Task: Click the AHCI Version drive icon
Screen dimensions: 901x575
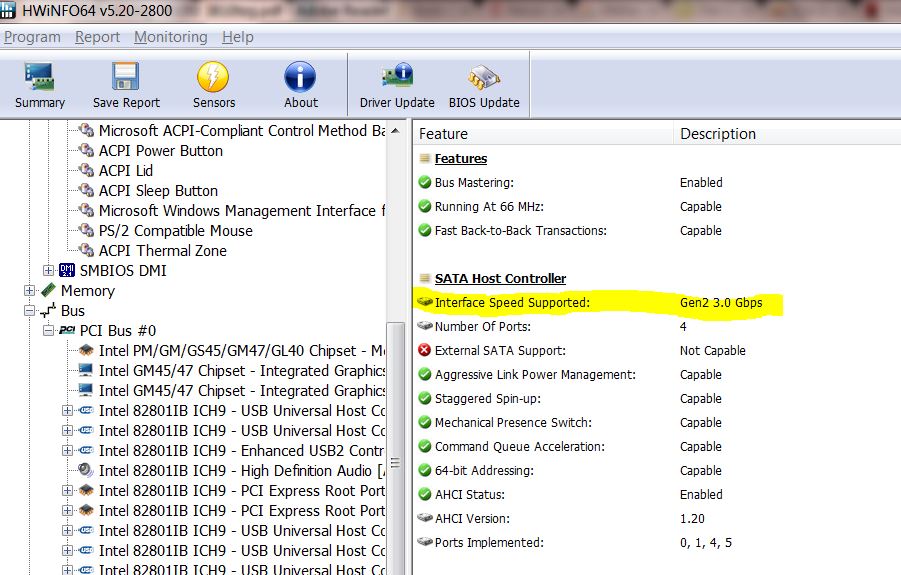Action: pyautogui.click(x=425, y=518)
